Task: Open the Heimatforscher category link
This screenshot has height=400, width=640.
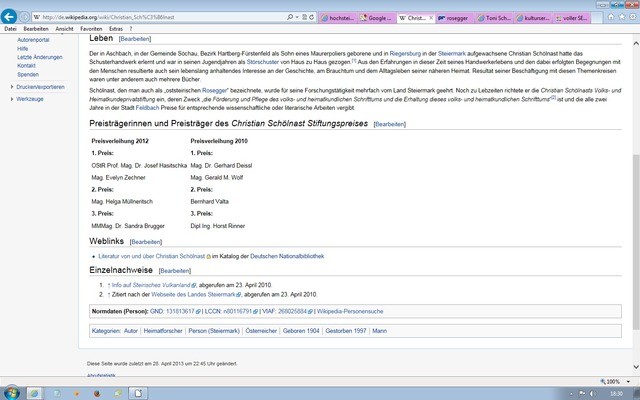Action: tap(163, 331)
